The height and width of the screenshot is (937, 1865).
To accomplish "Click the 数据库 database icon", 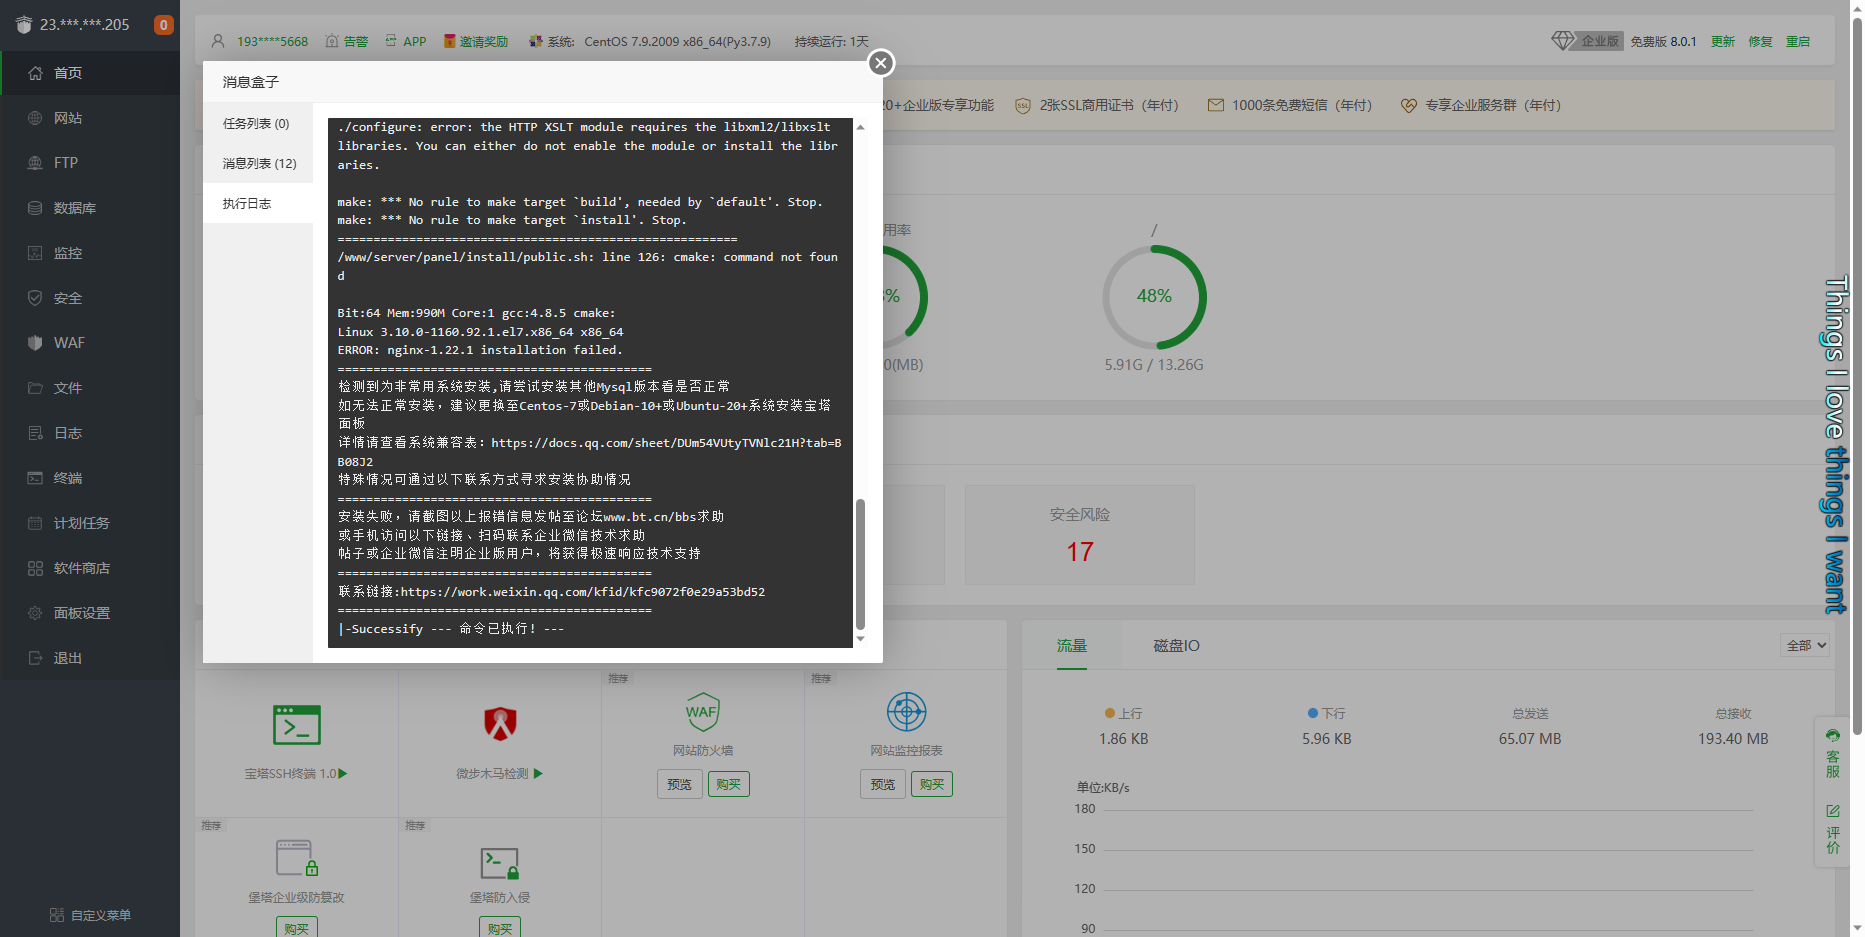I will point(35,208).
